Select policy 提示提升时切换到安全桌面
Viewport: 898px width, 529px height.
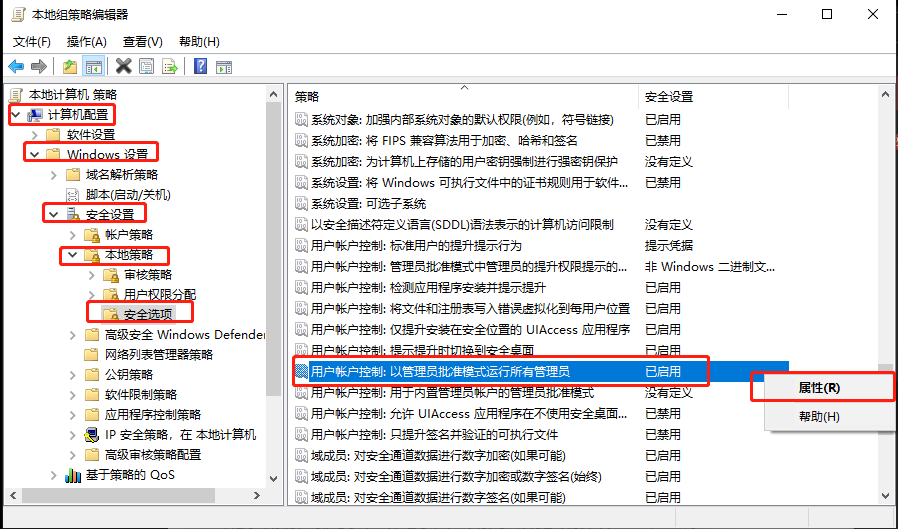click(423, 350)
